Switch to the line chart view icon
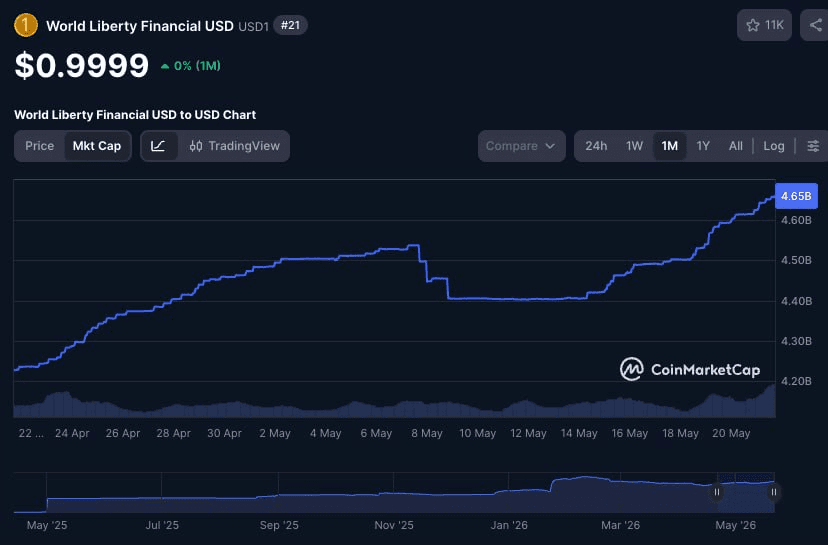Viewport: 828px width, 545px height. tap(158, 146)
